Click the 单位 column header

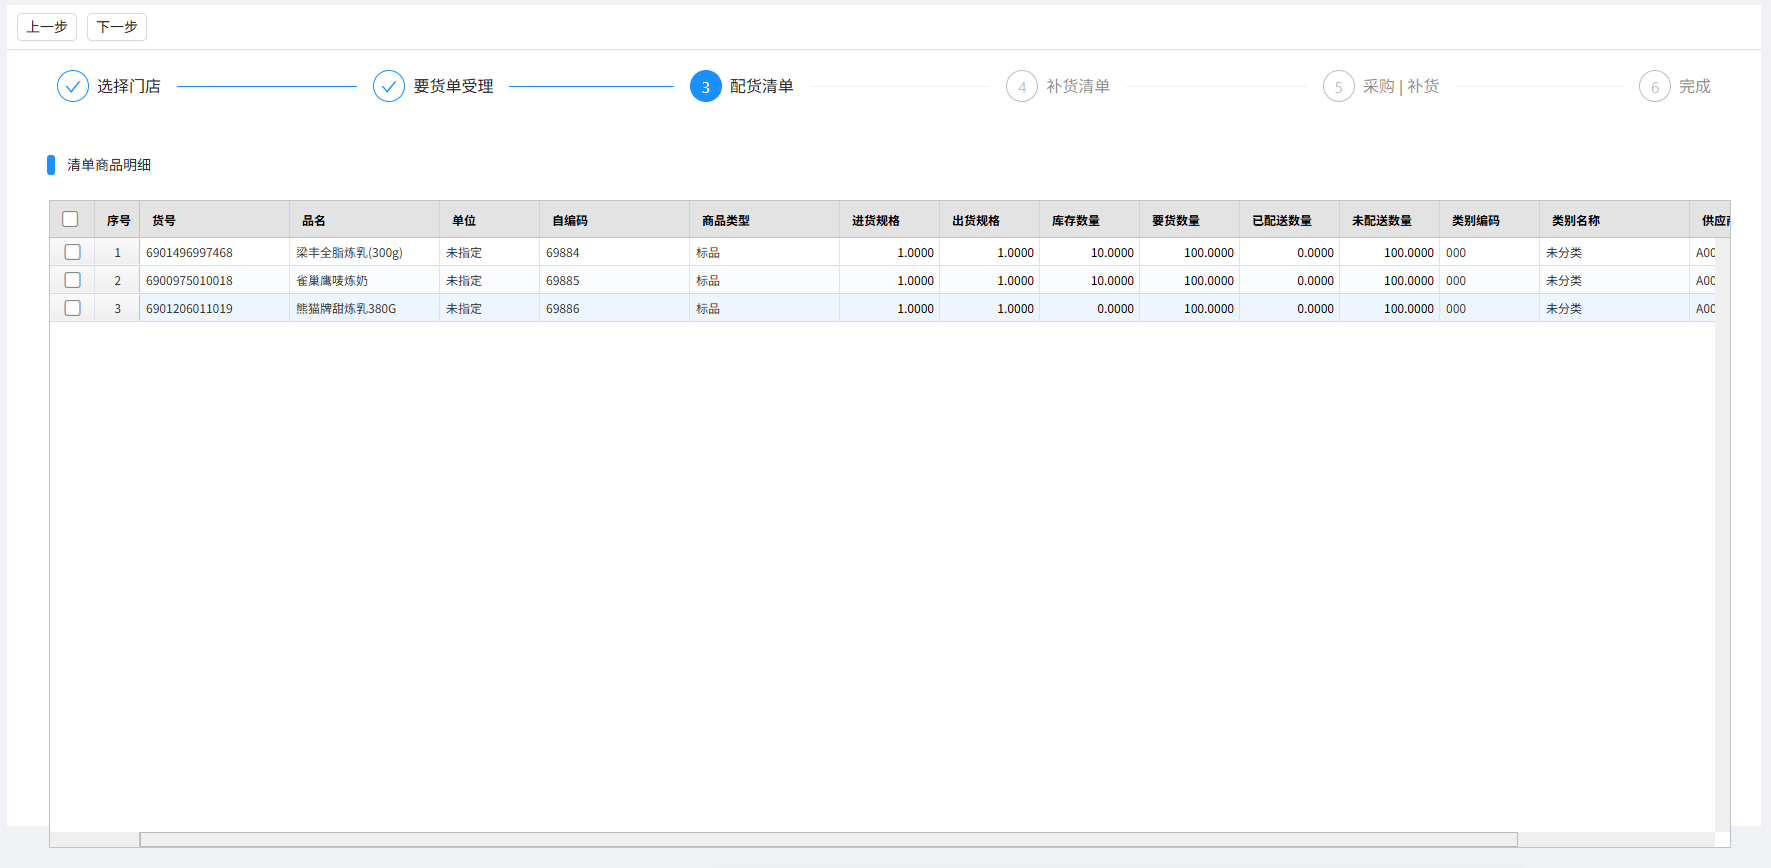[x=490, y=220]
